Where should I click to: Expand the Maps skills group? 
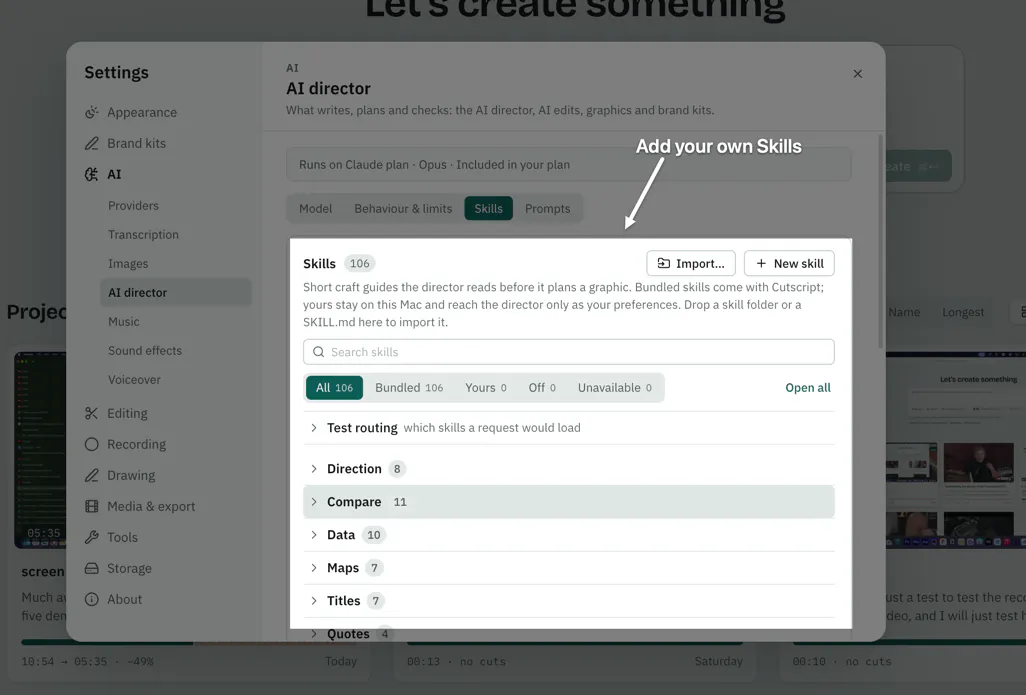569,568
